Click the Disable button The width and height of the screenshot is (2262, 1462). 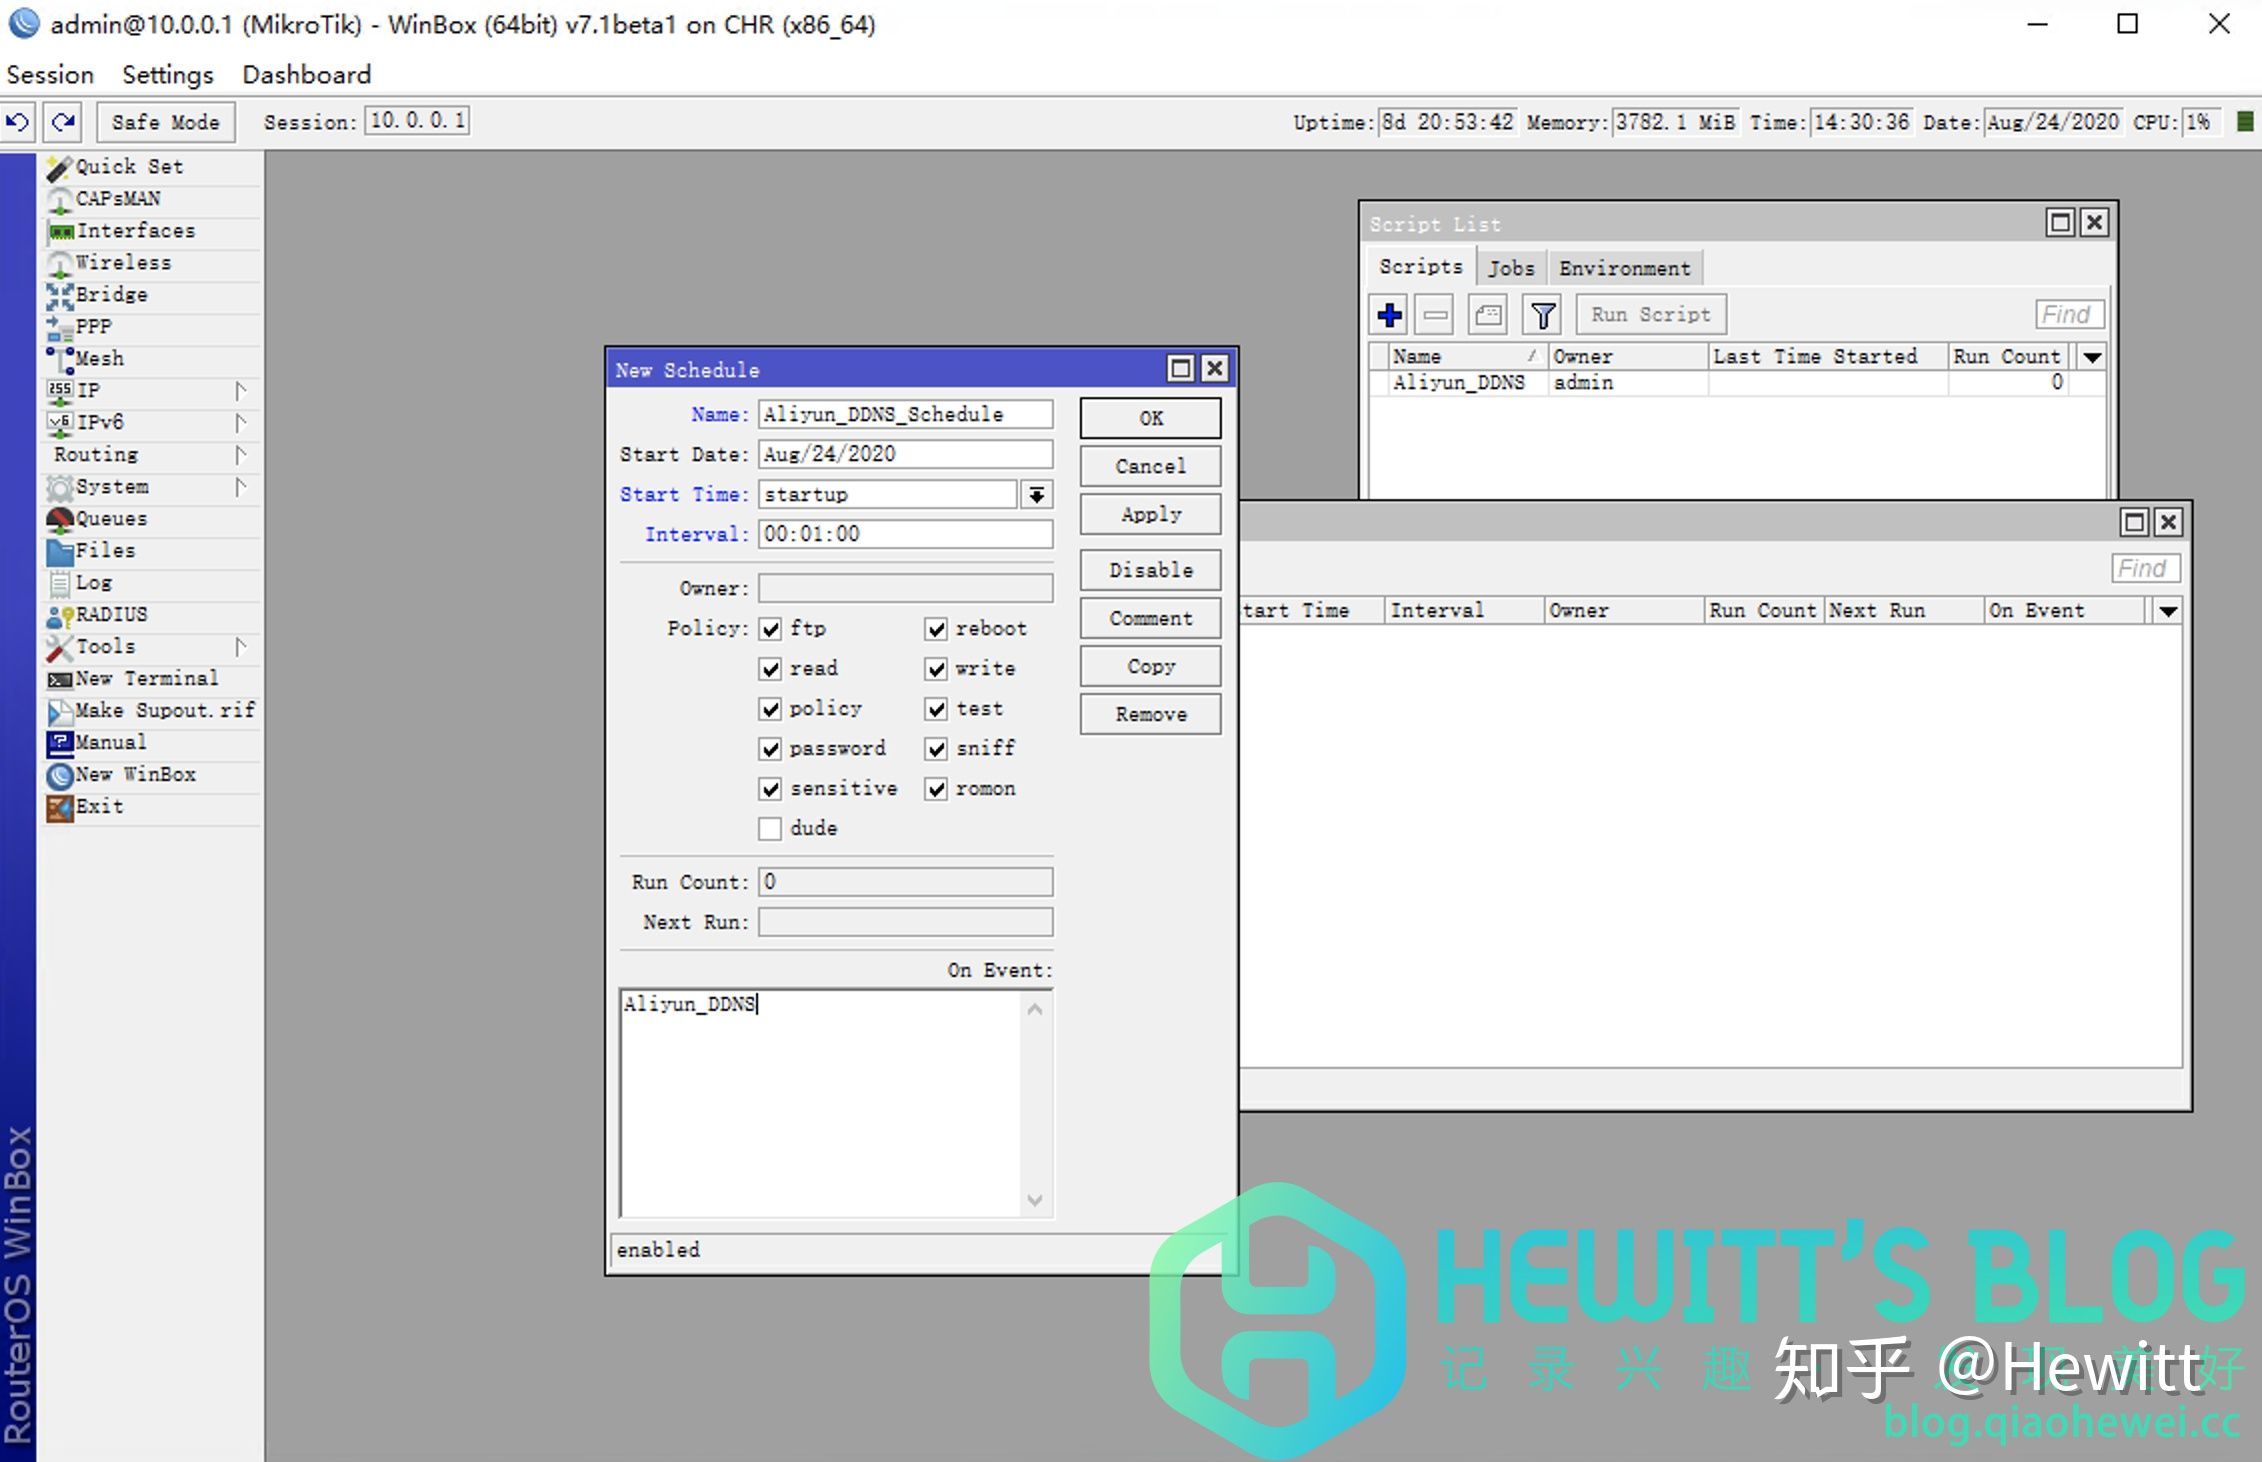click(x=1150, y=571)
